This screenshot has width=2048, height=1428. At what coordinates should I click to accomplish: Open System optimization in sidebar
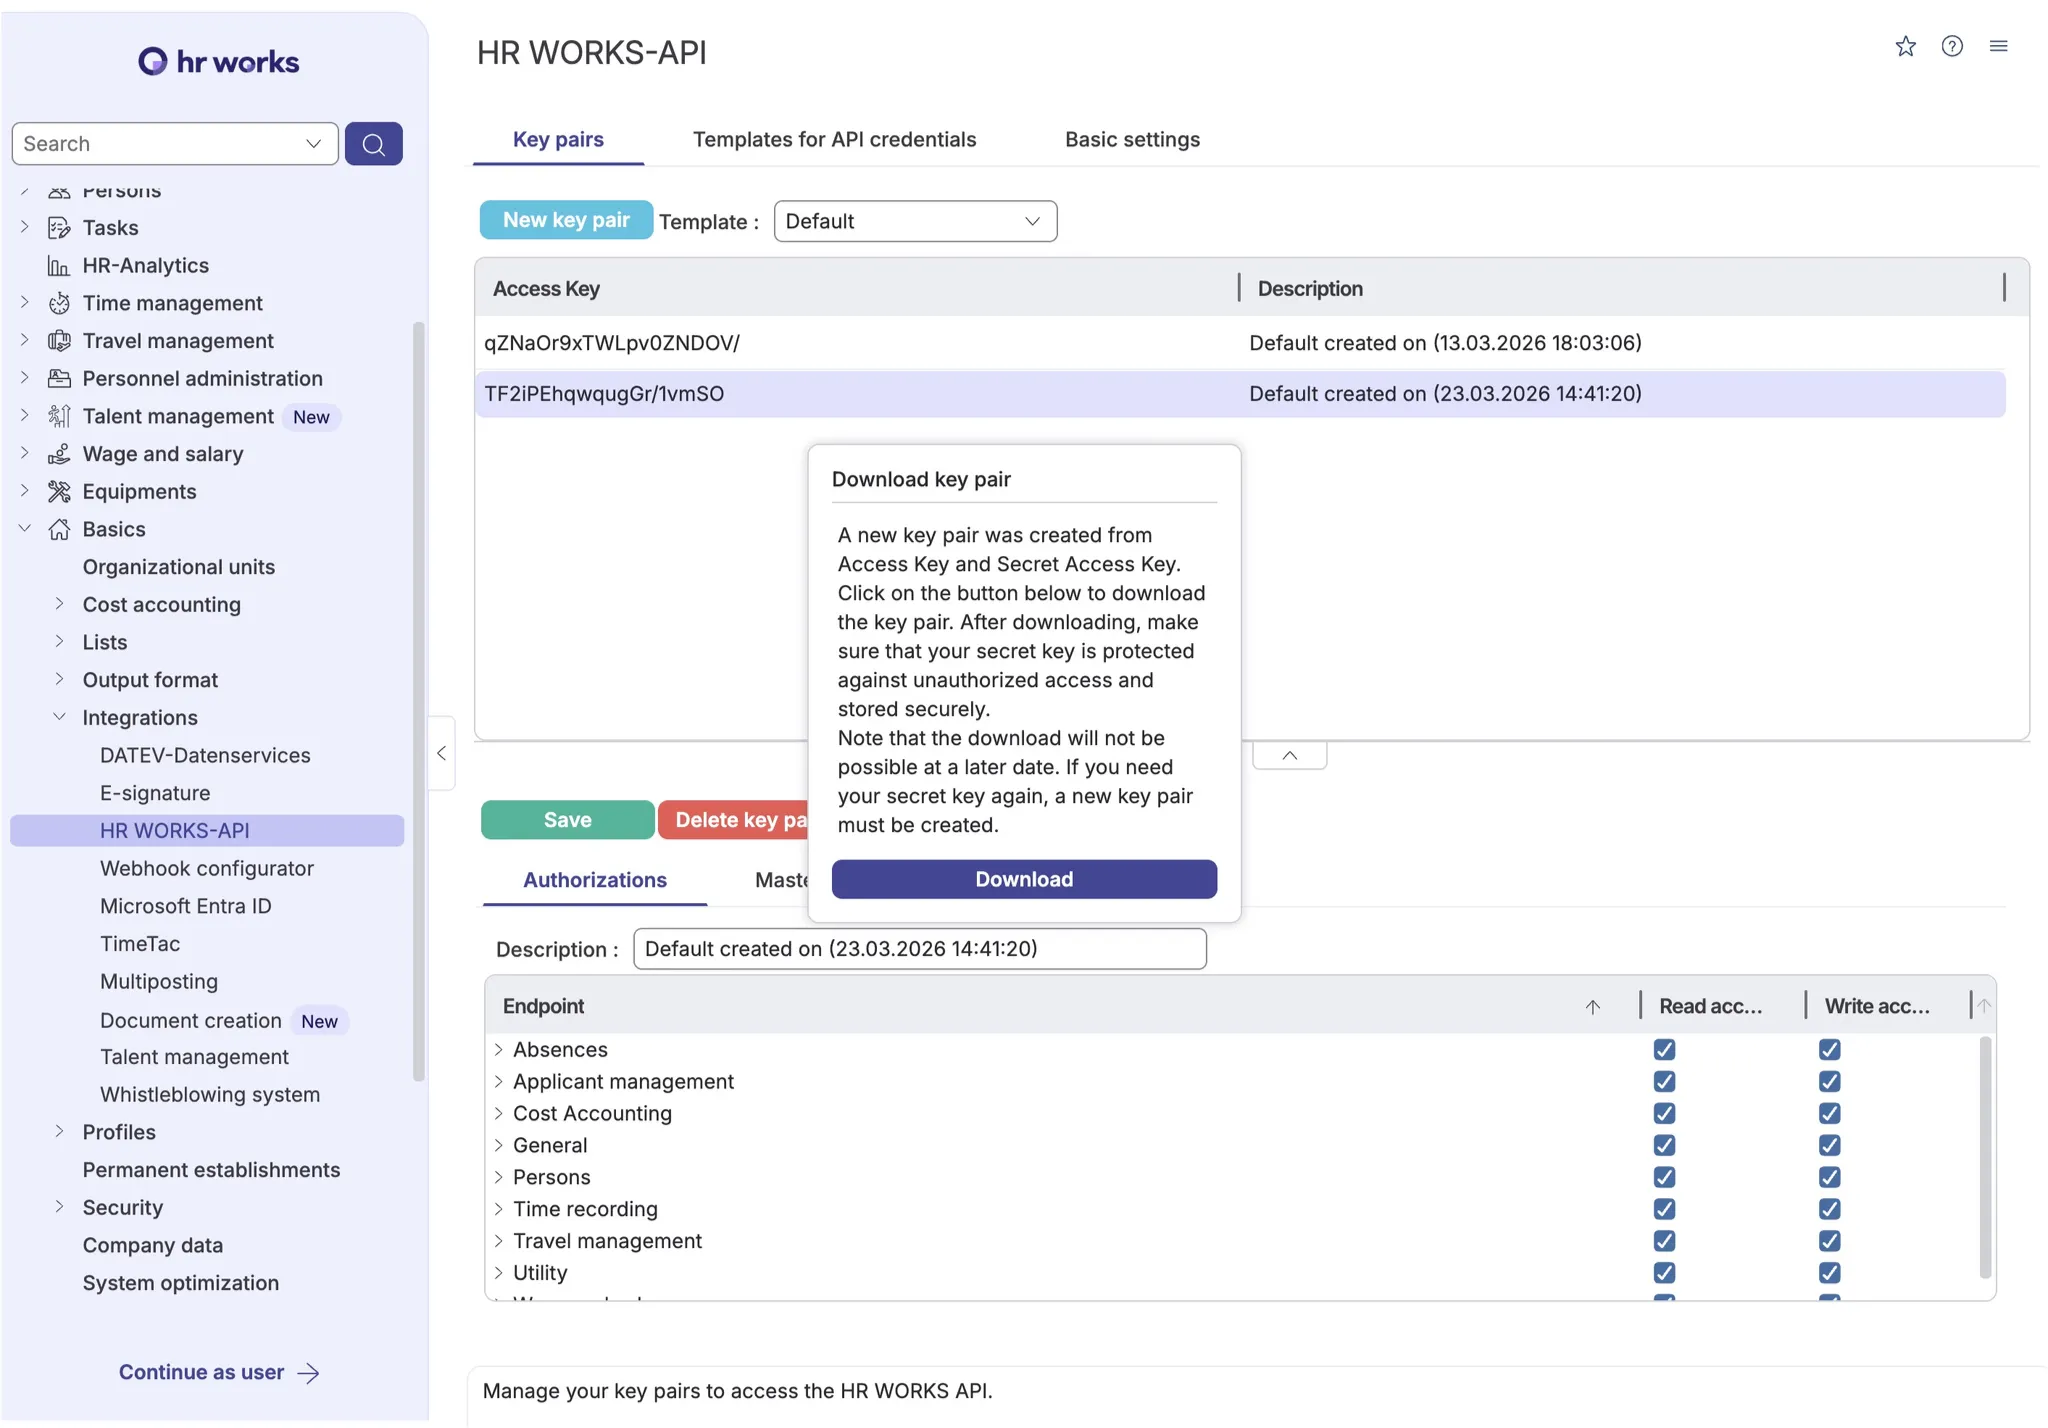click(x=181, y=1283)
